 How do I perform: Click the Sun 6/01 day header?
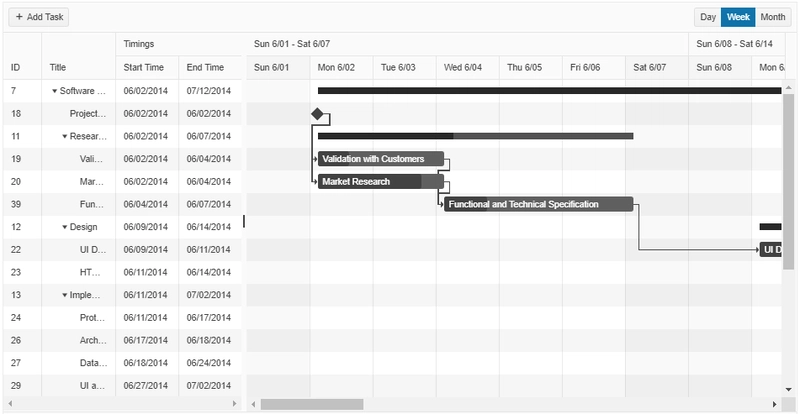pos(278,67)
